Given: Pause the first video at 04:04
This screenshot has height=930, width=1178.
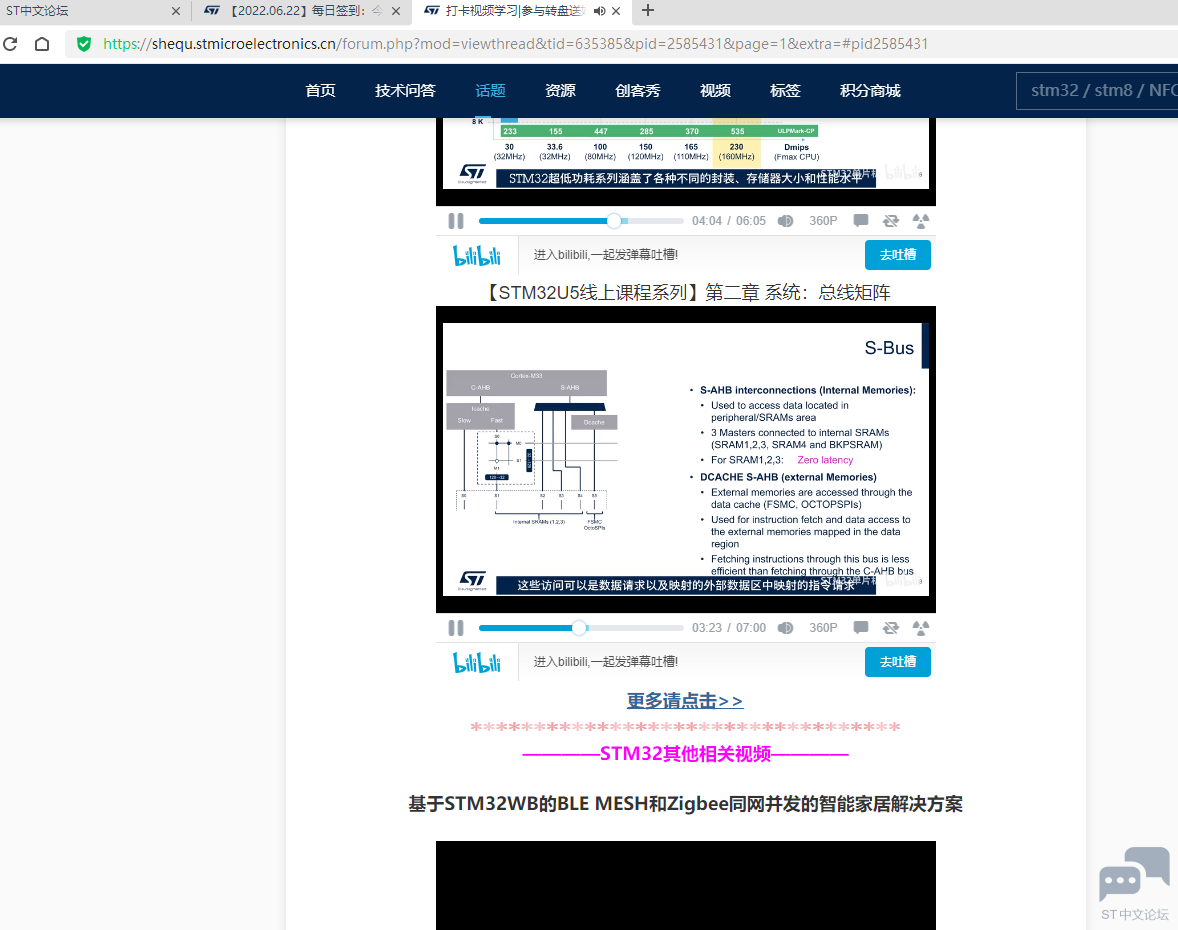Looking at the screenshot, I should click(455, 221).
